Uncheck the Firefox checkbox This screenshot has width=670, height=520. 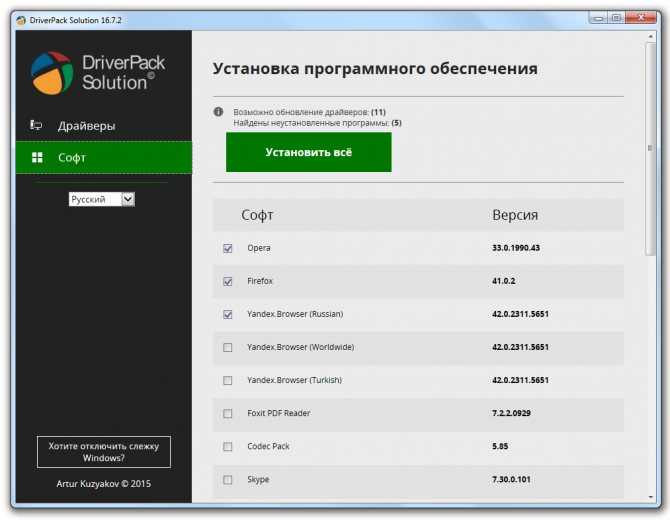(x=228, y=281)
